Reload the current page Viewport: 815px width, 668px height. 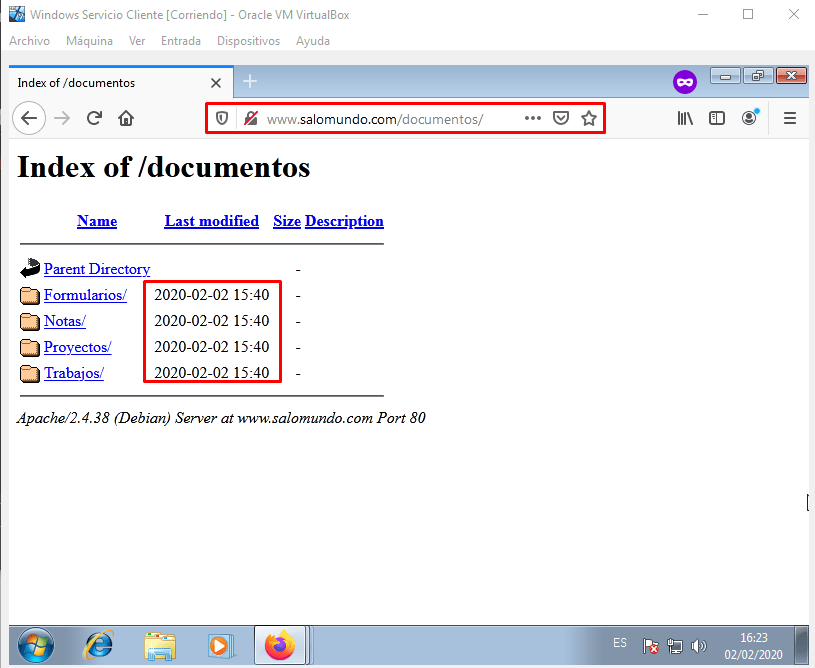[94, 118]
